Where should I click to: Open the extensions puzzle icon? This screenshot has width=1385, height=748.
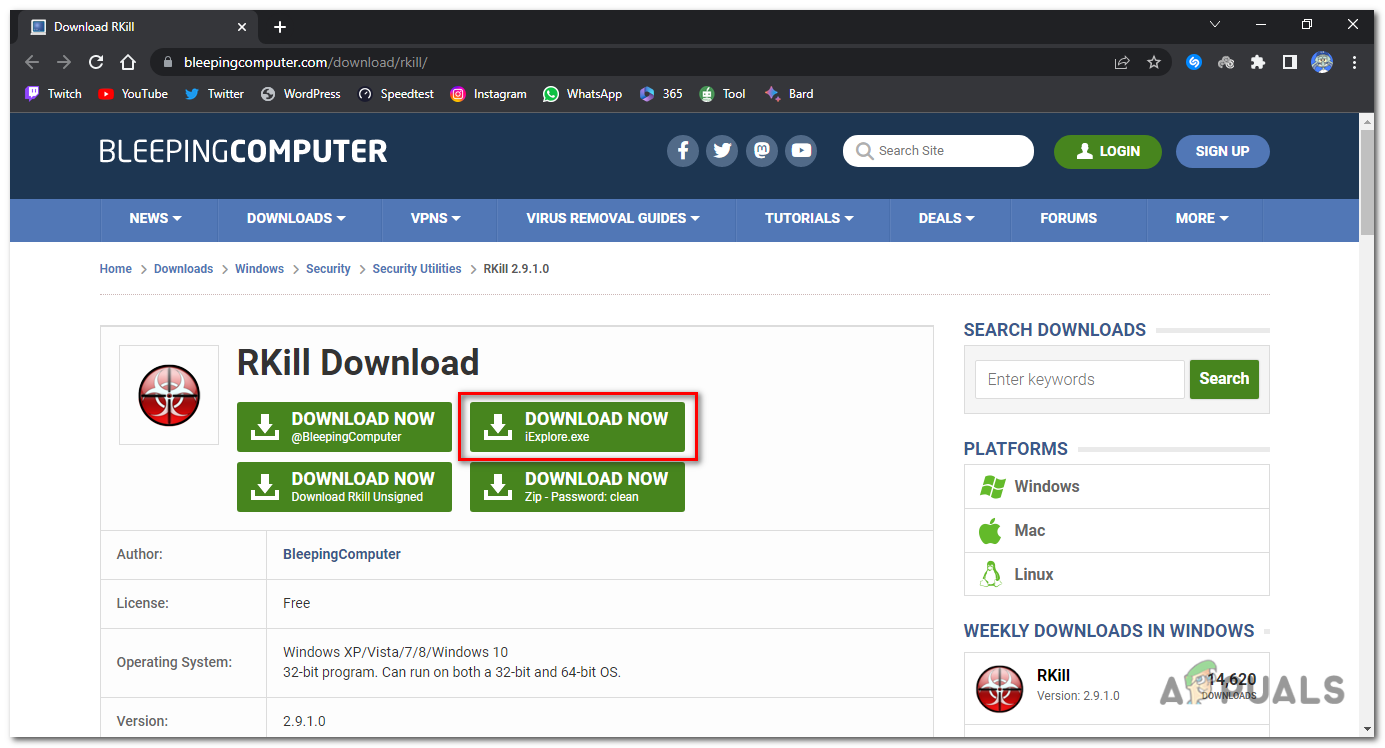point(1257,61)
